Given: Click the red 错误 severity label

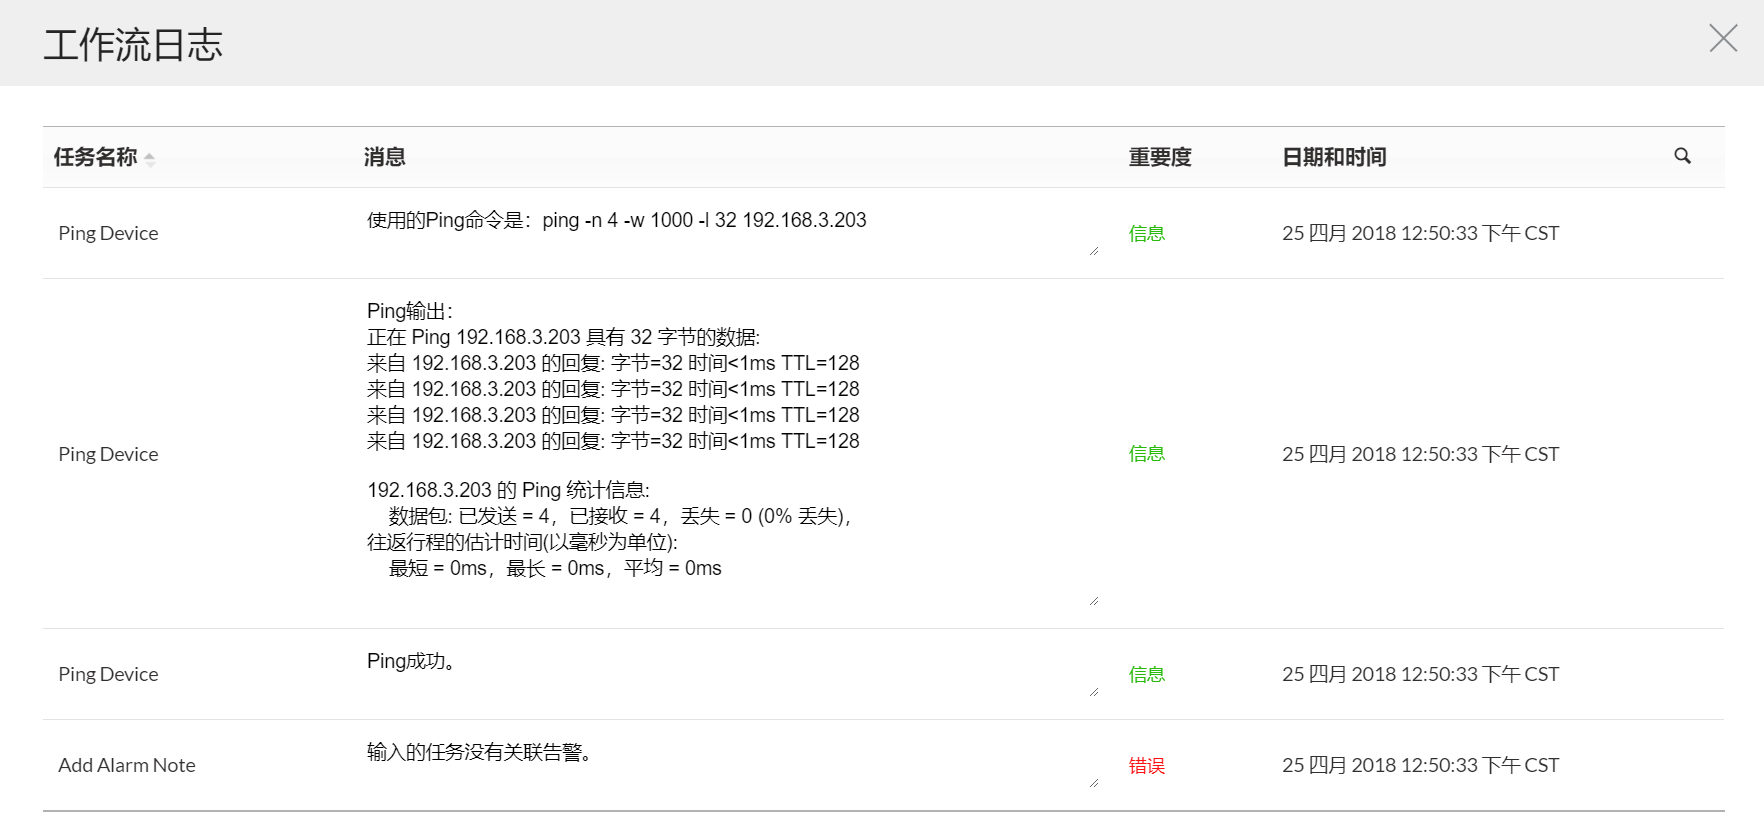Looking at the screenshot, I should 1147,765.
